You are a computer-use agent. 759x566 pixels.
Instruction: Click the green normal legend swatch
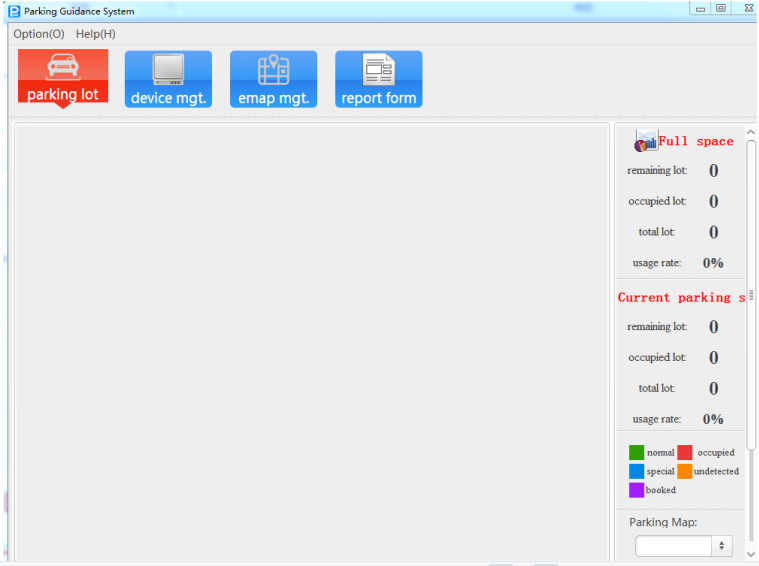coord(636,452)
